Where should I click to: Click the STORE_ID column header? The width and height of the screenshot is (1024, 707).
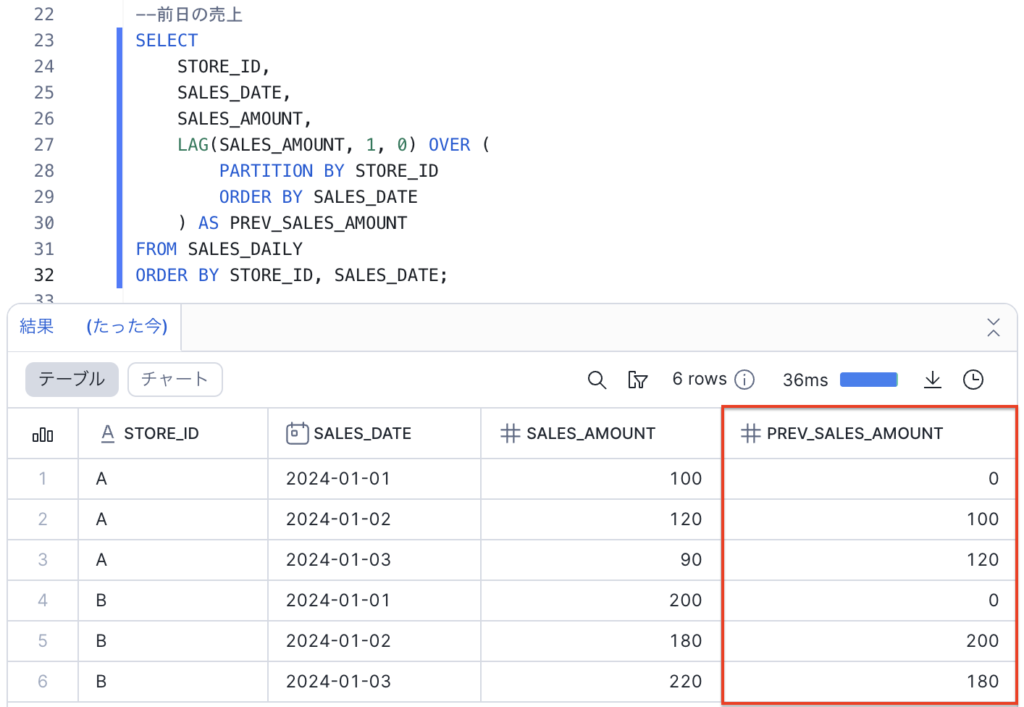coord(161,433)
